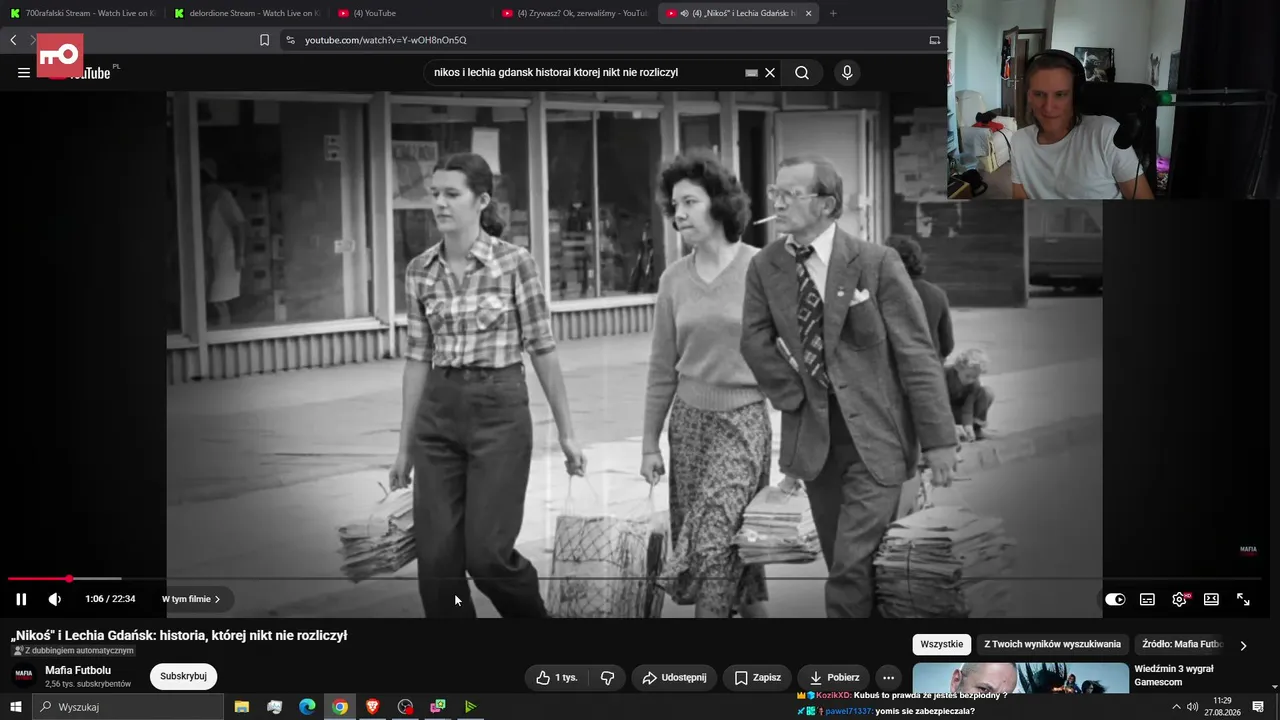
Task: Show more filter chips with right chevron
Action: 1243,645
